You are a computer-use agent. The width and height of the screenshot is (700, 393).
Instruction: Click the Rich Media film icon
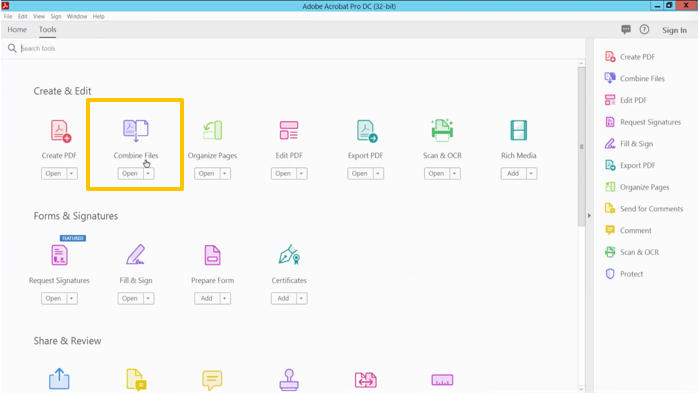click(519, 130)
